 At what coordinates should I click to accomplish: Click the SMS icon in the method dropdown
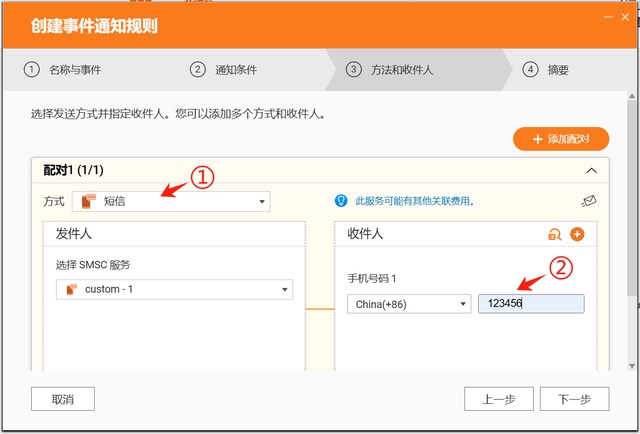tap(89, 201)
